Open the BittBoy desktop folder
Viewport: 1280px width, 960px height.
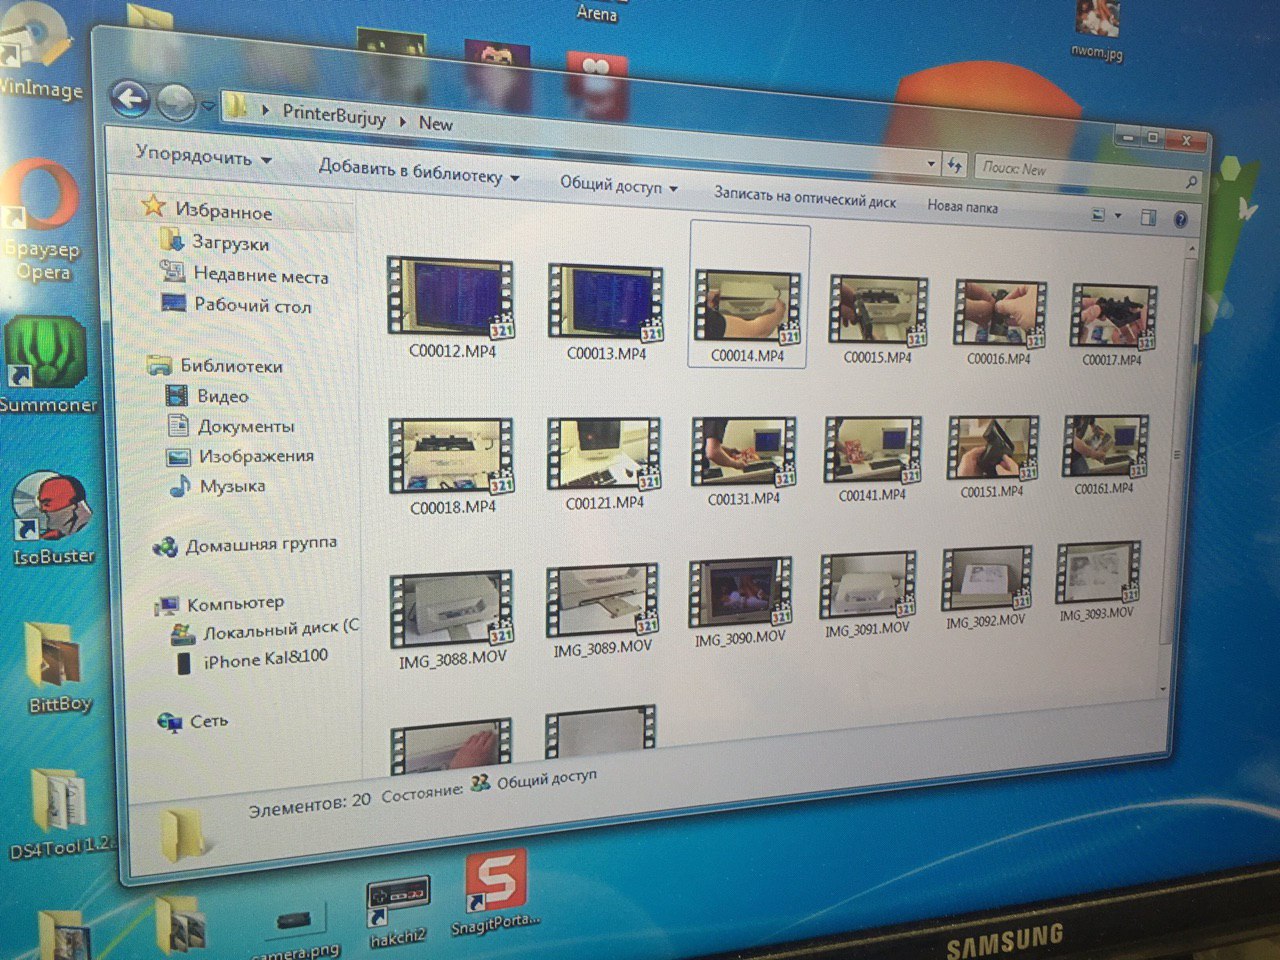58,666
